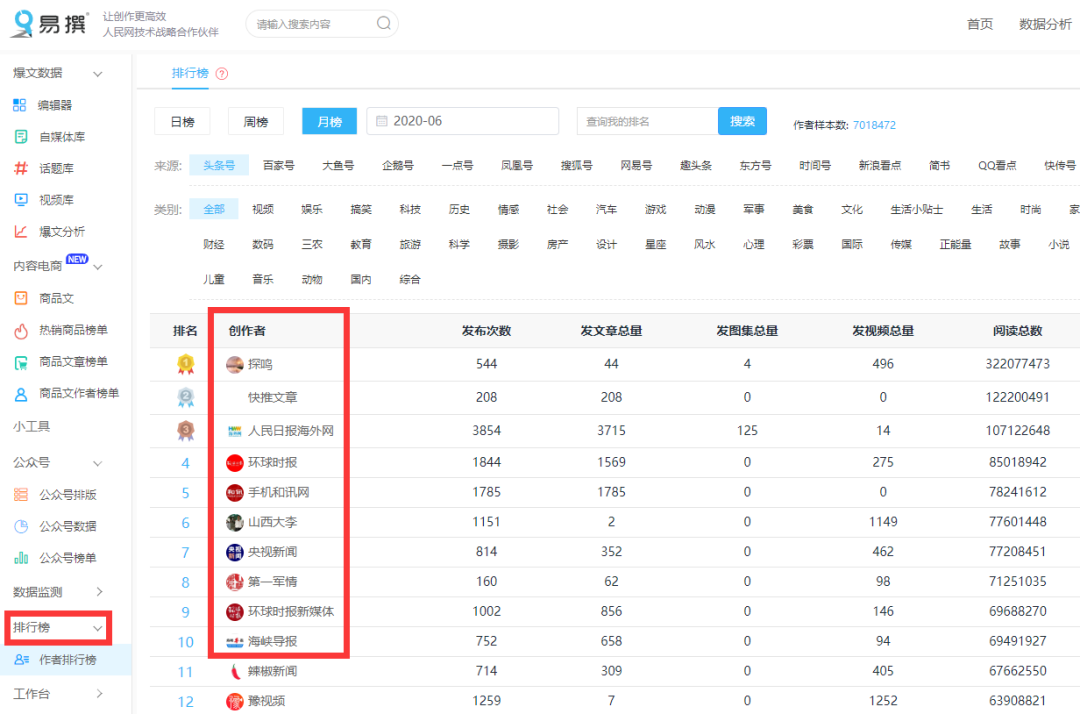Click the calendar icon in date field

click(x=382, y=121)
